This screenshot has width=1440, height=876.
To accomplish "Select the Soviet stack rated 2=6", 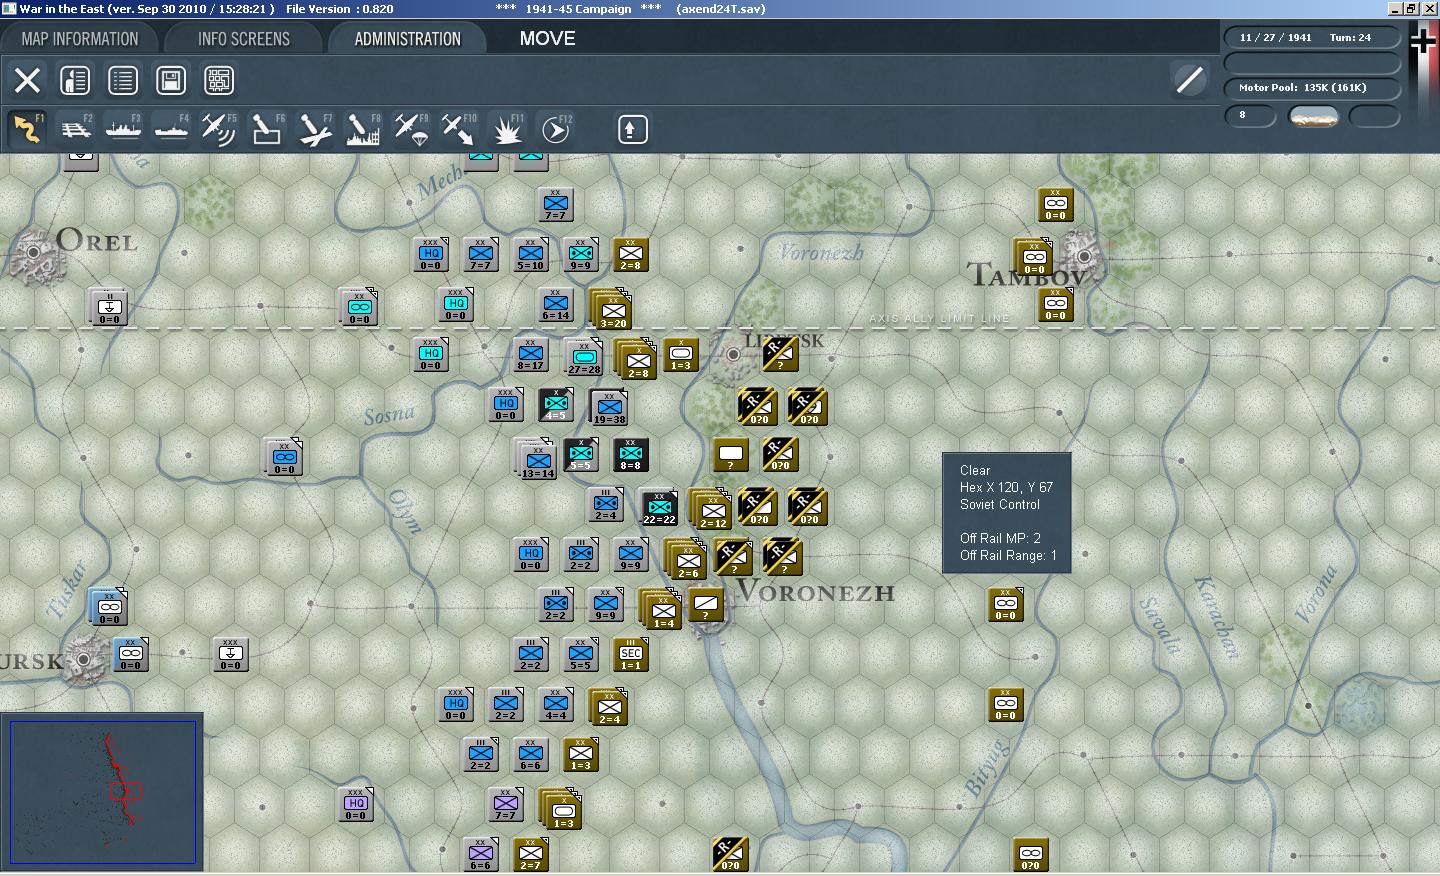I will [x=686, y=559].
